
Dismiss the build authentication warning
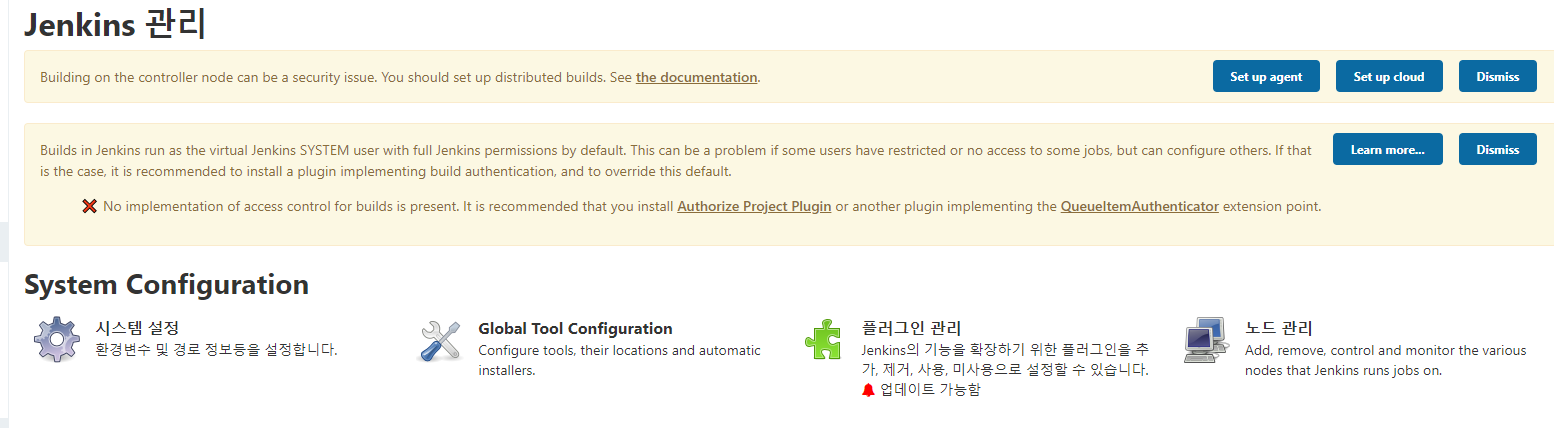[x=1497, y=149]
